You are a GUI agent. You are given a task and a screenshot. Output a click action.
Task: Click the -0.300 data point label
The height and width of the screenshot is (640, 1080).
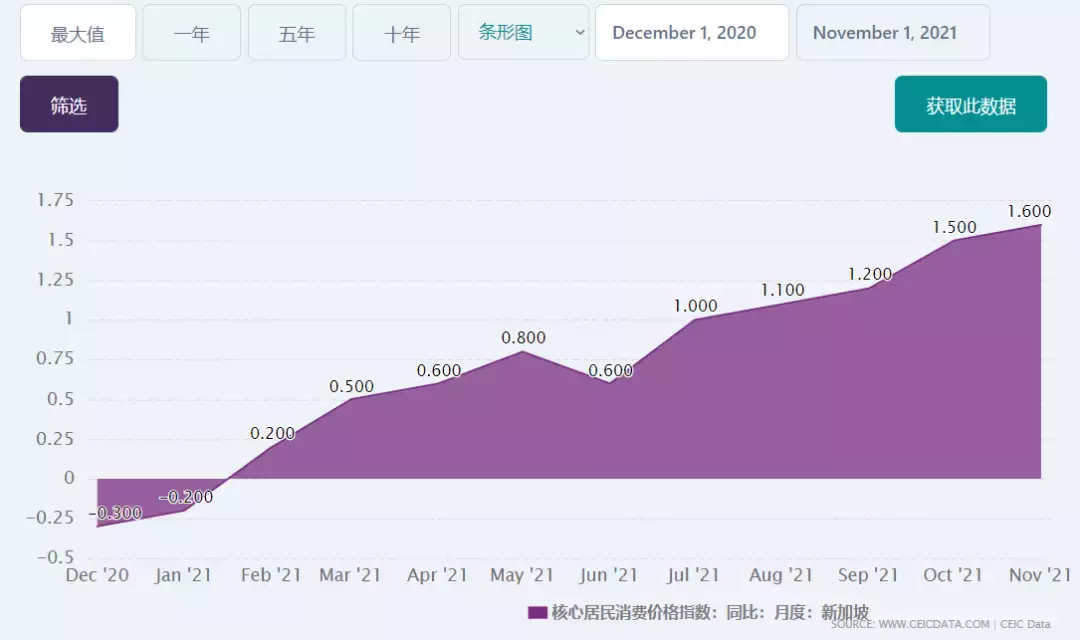(x=119, y=513)
